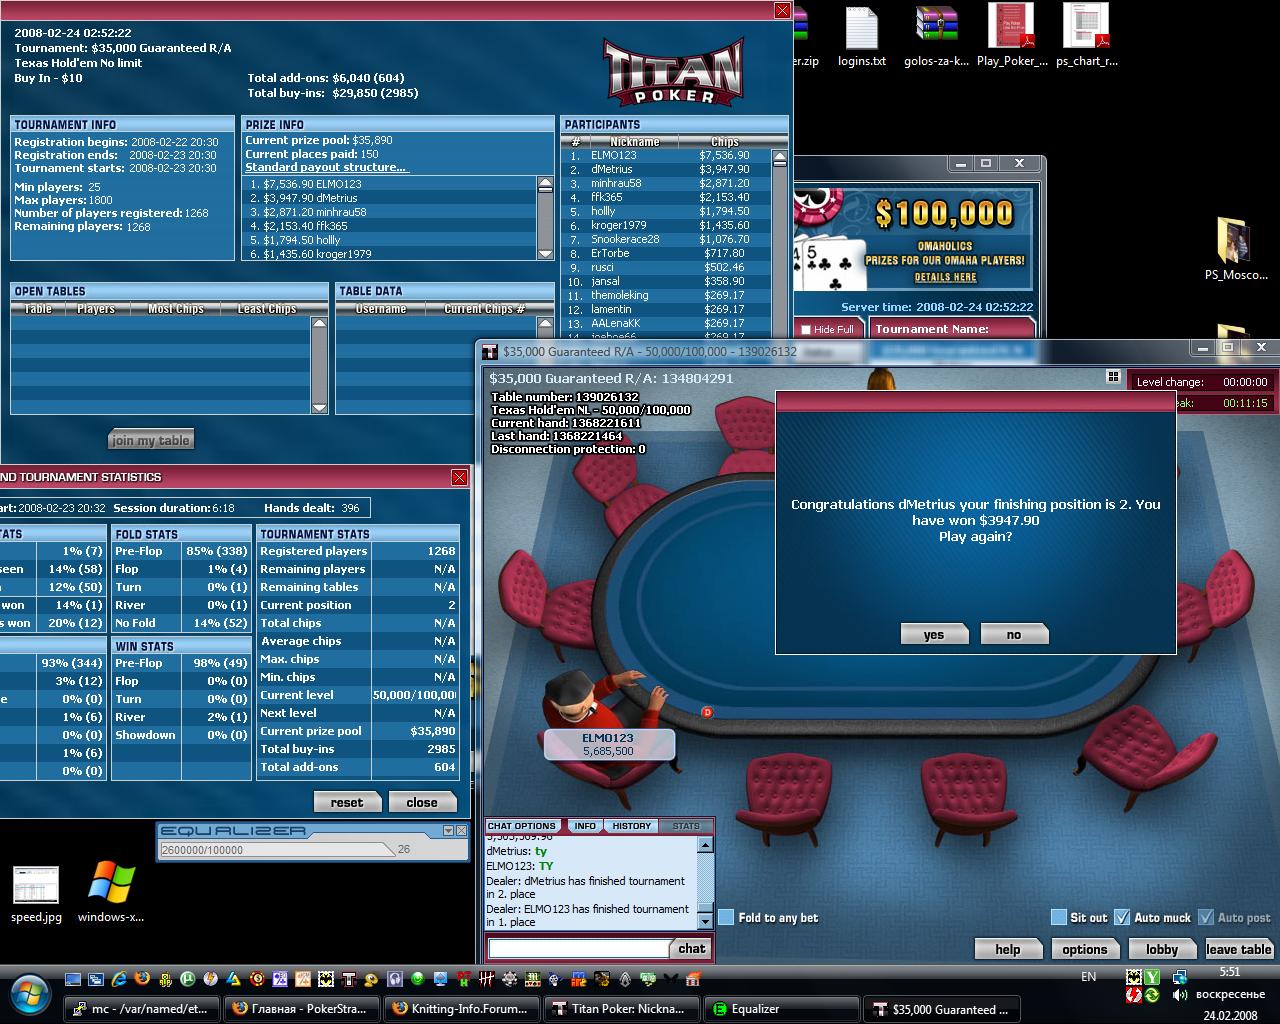Open the Play_Poker PDF on desktop
The image size is (1280, 1024).
pyautogui.click(x=1011, y=35)
